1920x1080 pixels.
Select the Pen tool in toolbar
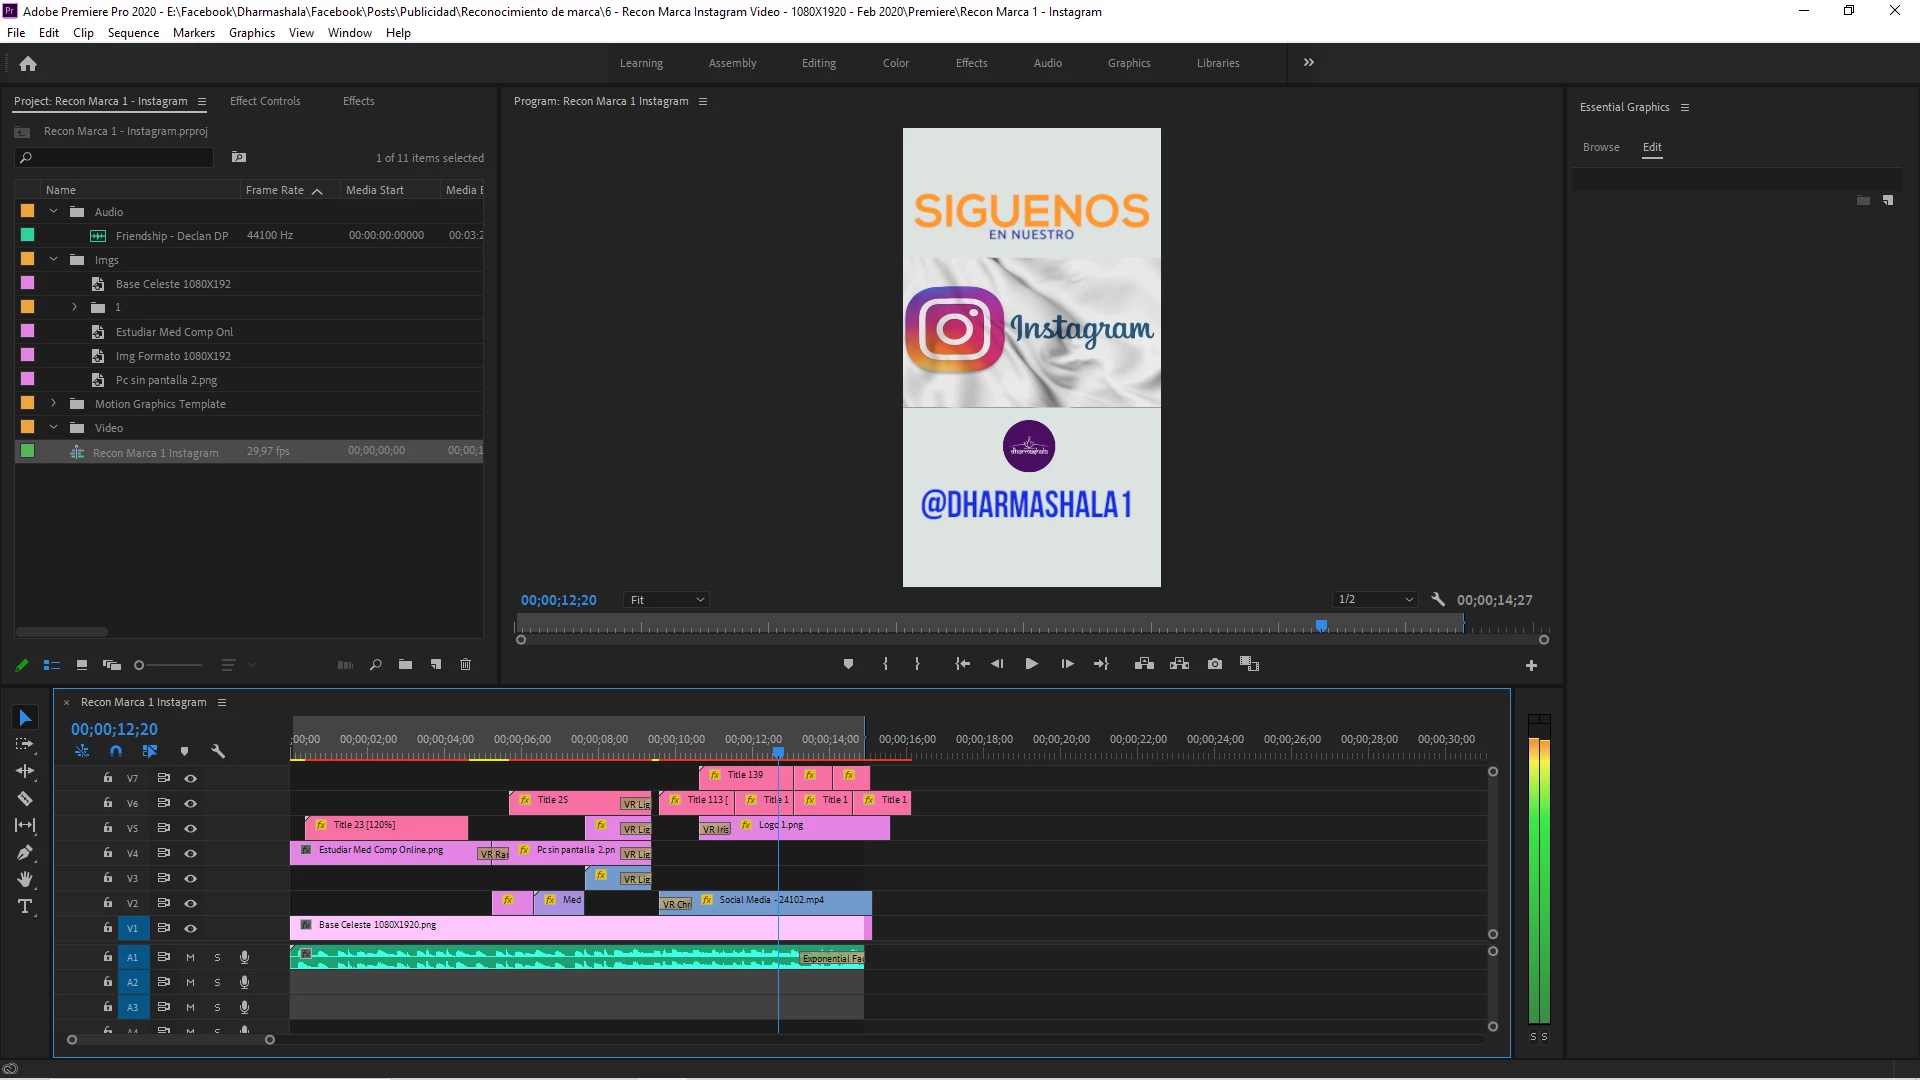coord(25,853)
